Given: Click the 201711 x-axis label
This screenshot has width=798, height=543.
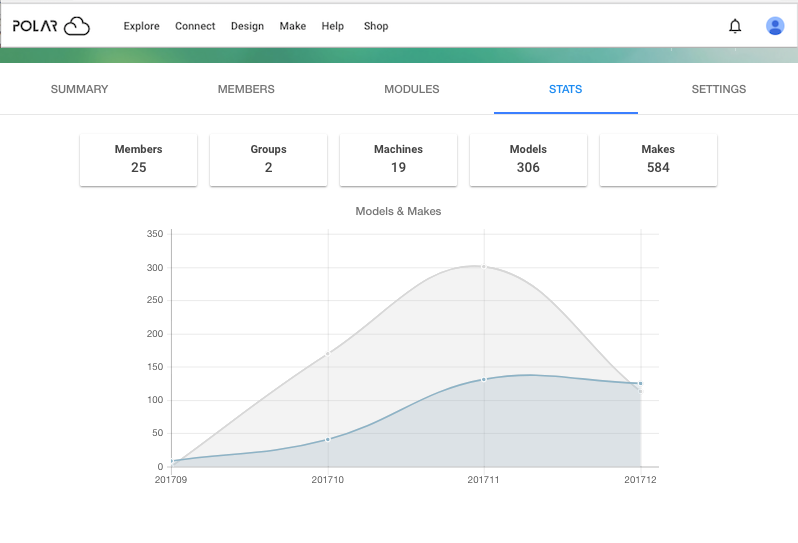Looking at the screenshot, I should coord(483,479).
